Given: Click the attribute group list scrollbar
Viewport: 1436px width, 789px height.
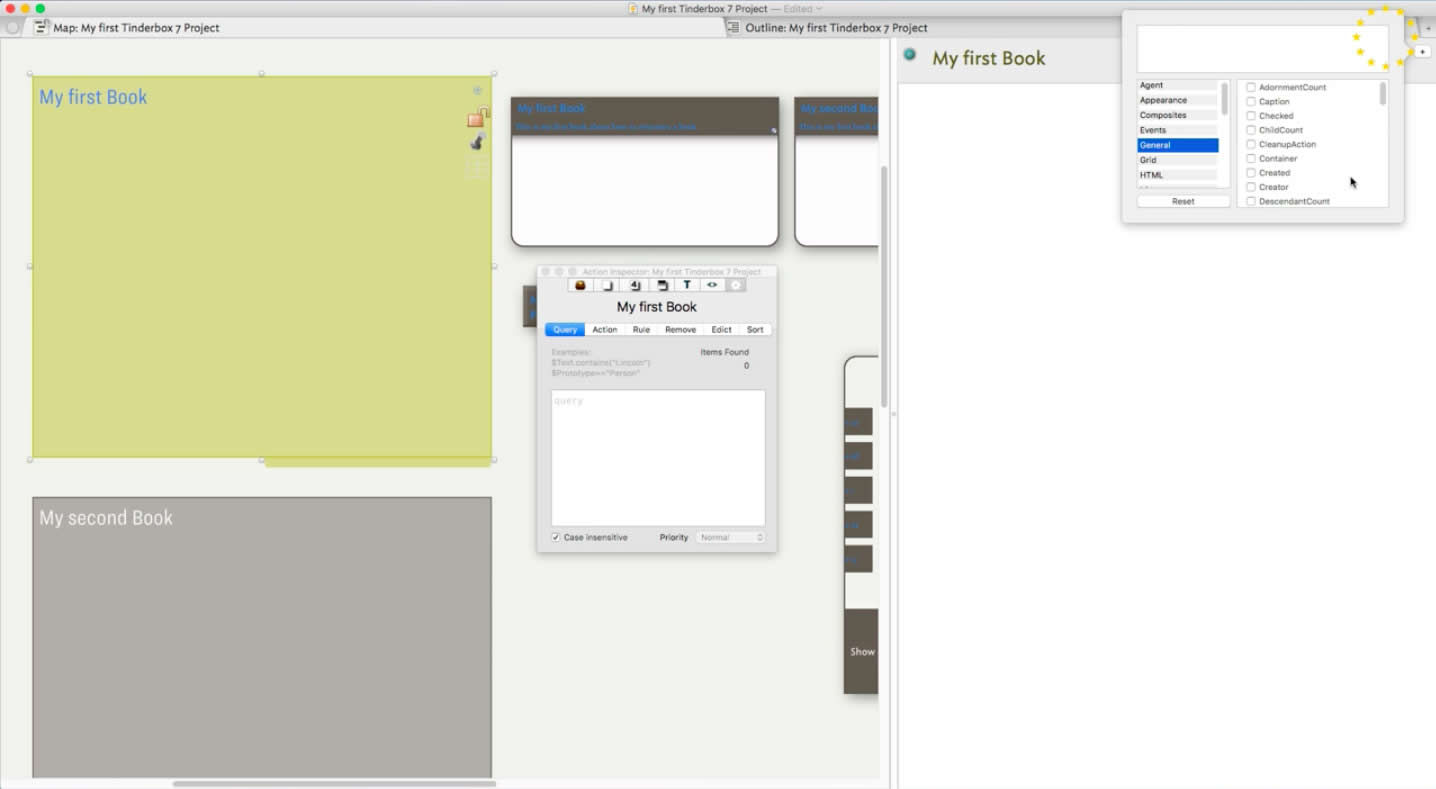Looking at the screenshot, I should [1224, 98].
